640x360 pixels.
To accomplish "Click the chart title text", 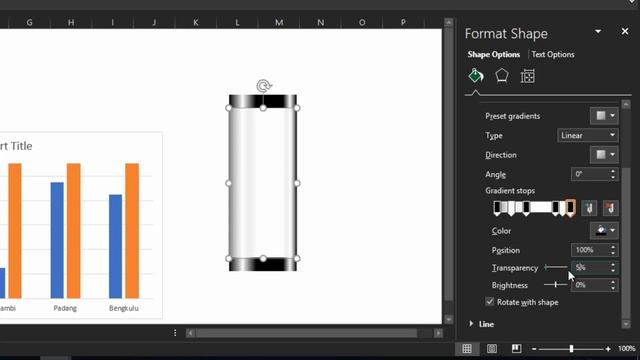I will 16,146.
